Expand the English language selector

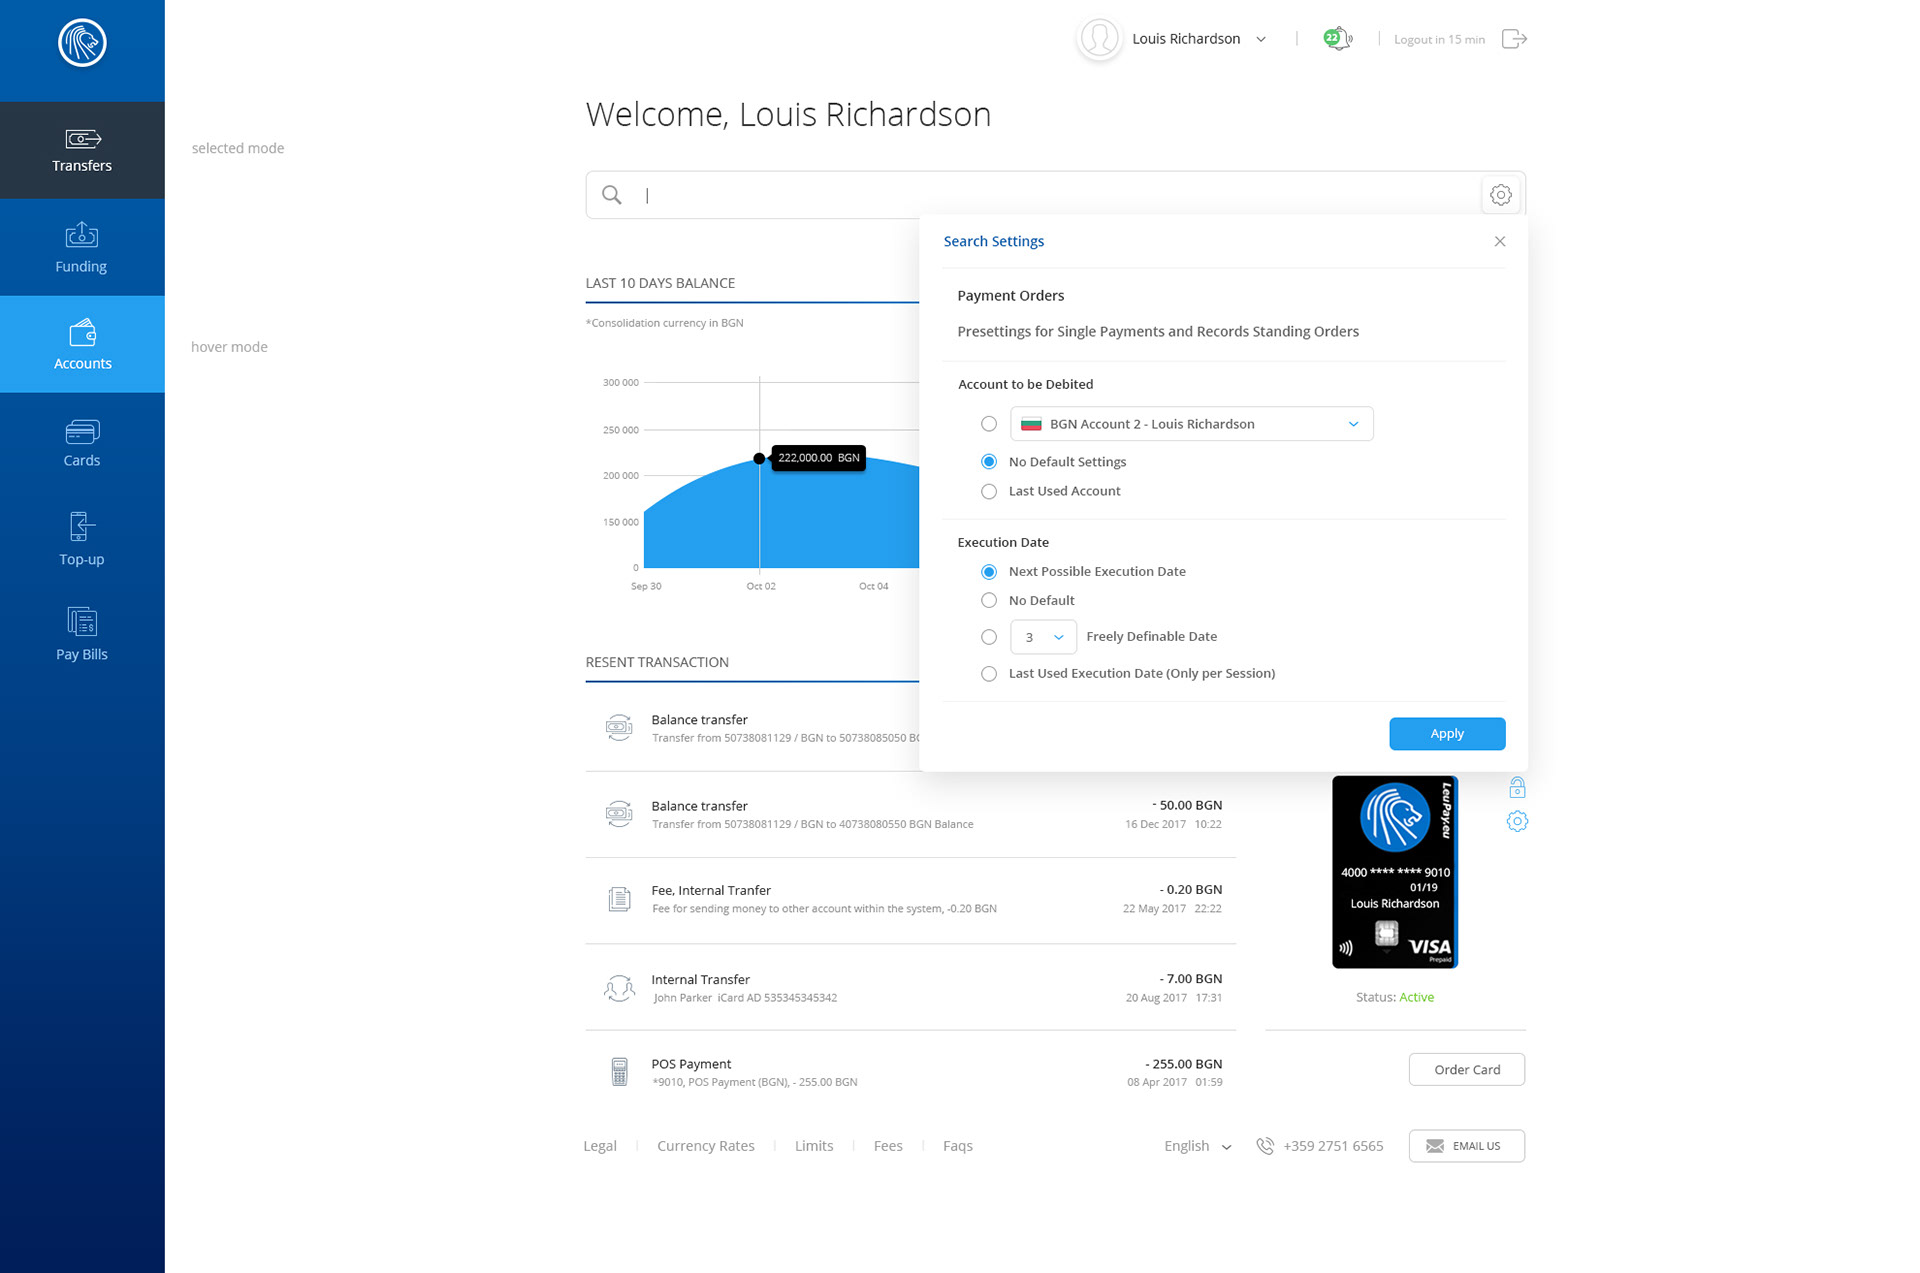tap(1197, 1146)
